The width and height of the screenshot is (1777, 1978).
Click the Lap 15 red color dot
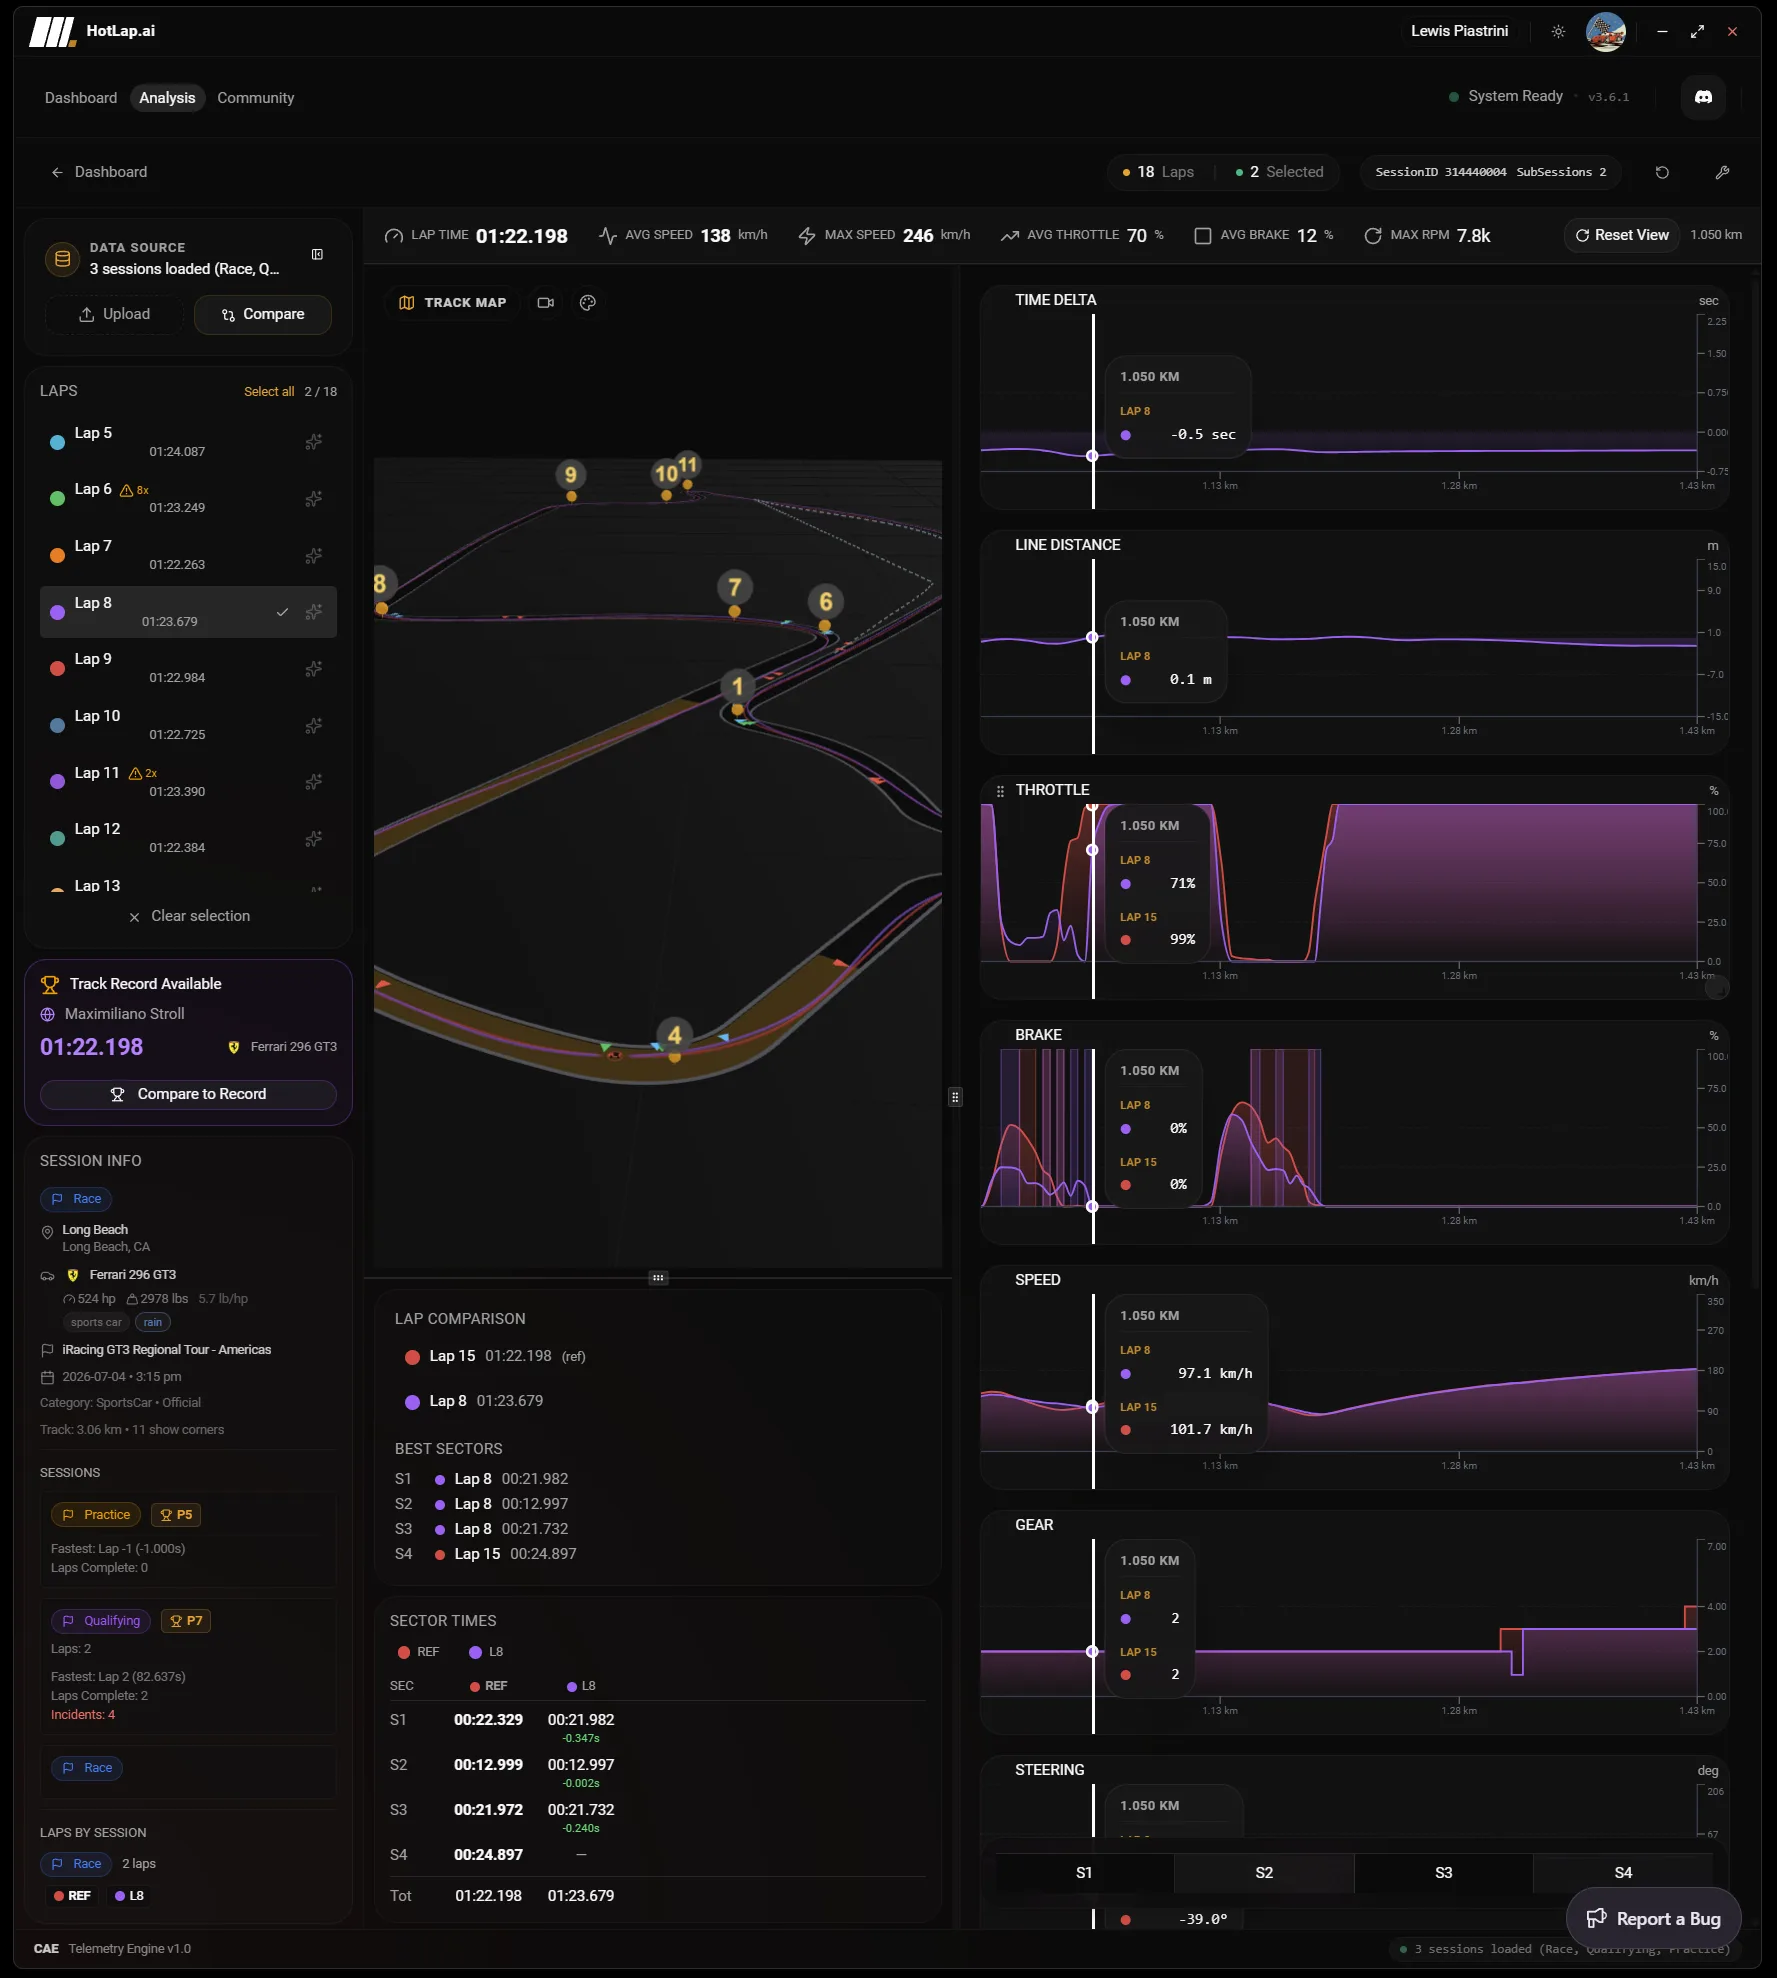coord(412,1357)
